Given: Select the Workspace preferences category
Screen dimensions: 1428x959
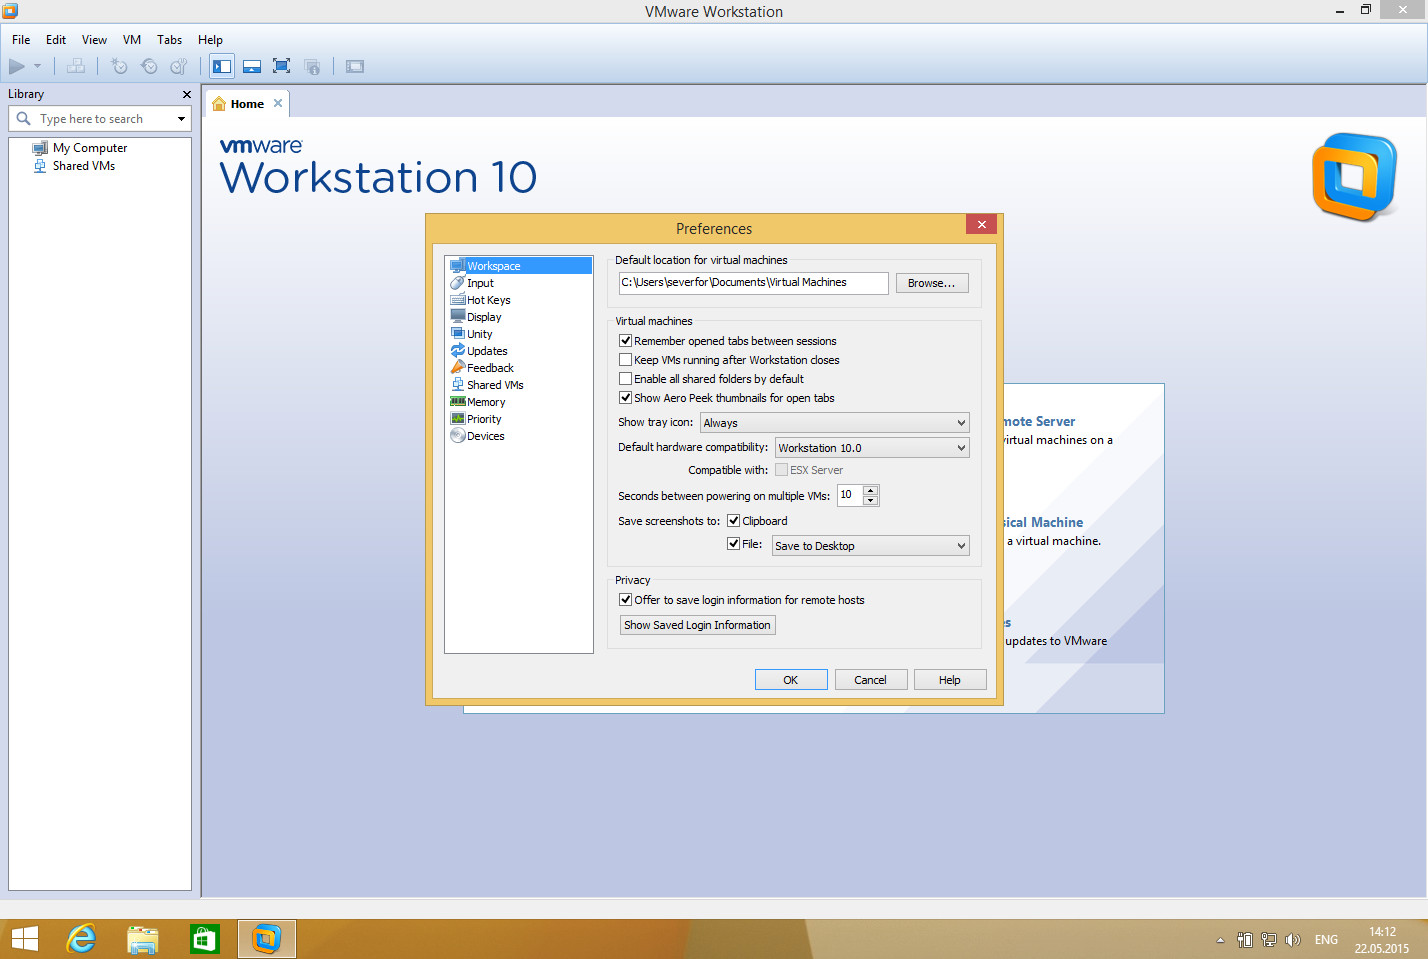Looking at the screenshot, I should coord(519,266).
